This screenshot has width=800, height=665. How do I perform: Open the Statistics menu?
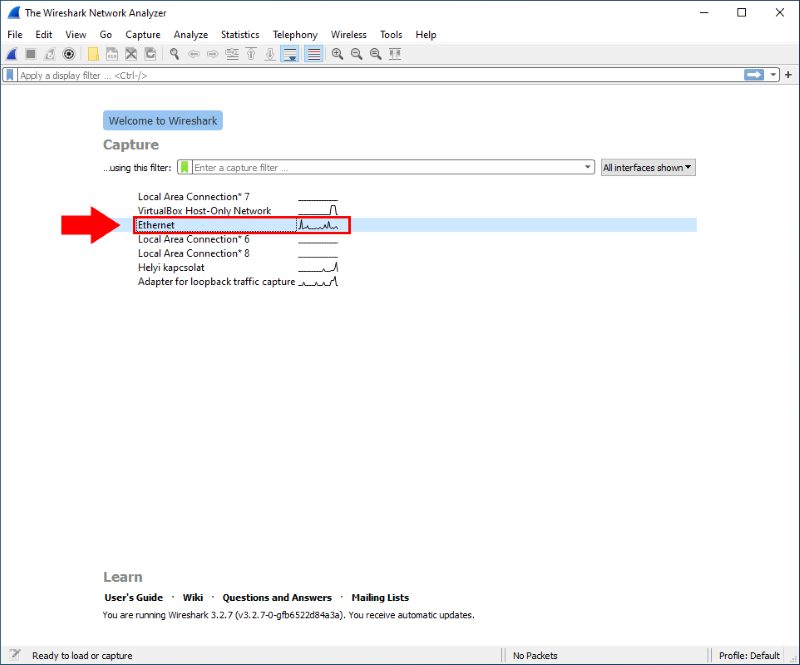pyautogui.click(x=240, y=35)
